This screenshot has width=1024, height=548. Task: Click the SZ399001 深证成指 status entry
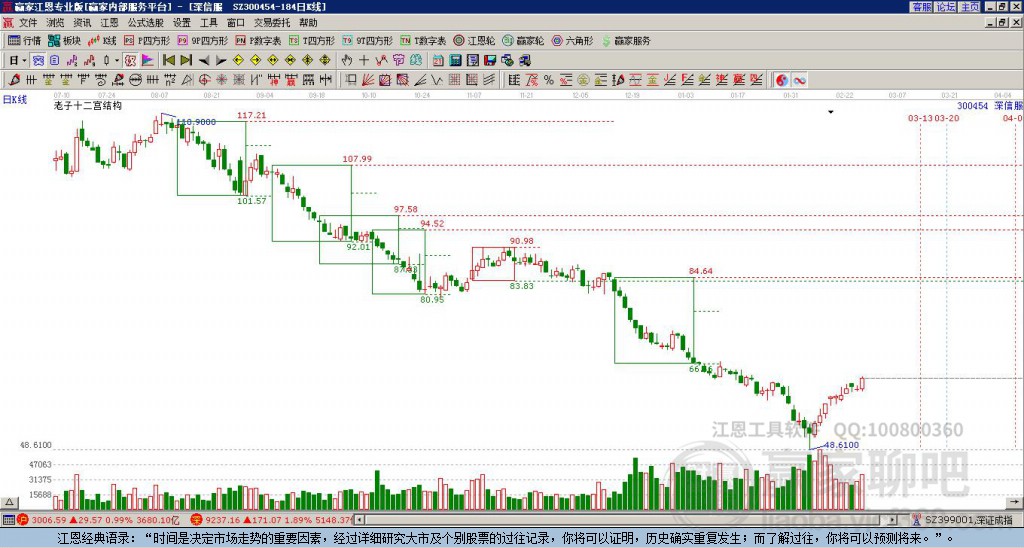[968, 520]
